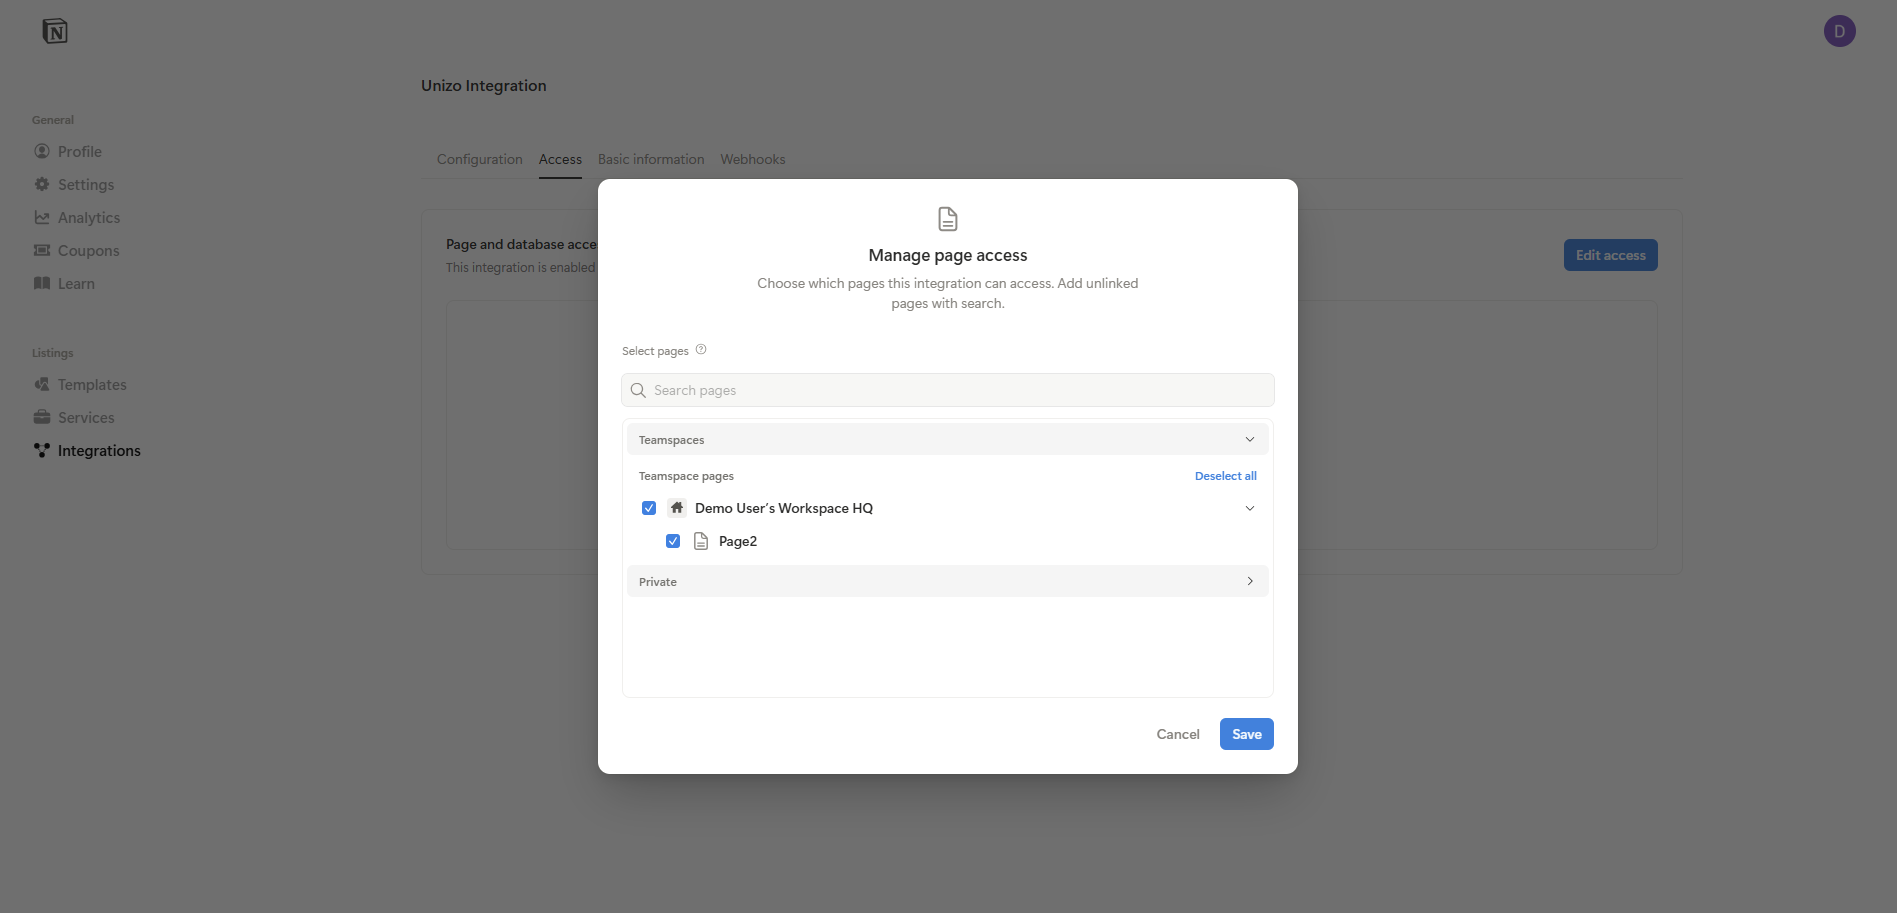
Task: Toggle the Page2 checkbox off
Action: pos(673,540)
